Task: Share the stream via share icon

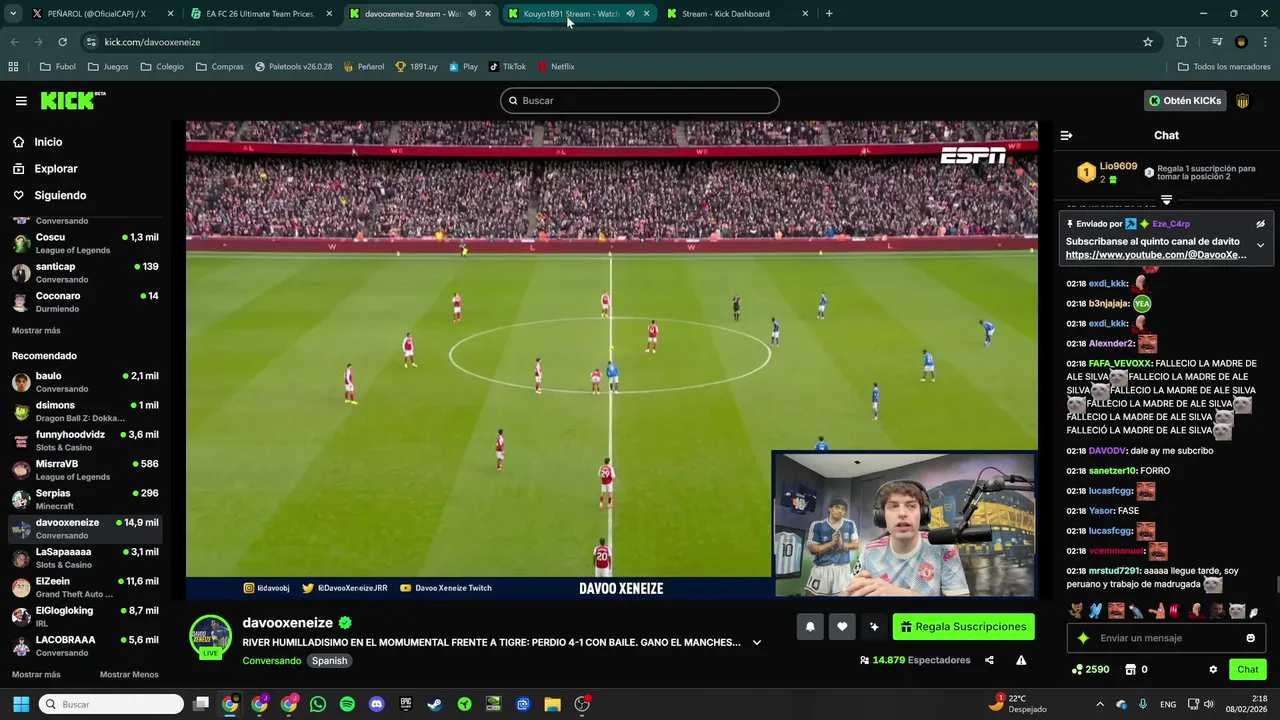Action: [x=989, y=660]
